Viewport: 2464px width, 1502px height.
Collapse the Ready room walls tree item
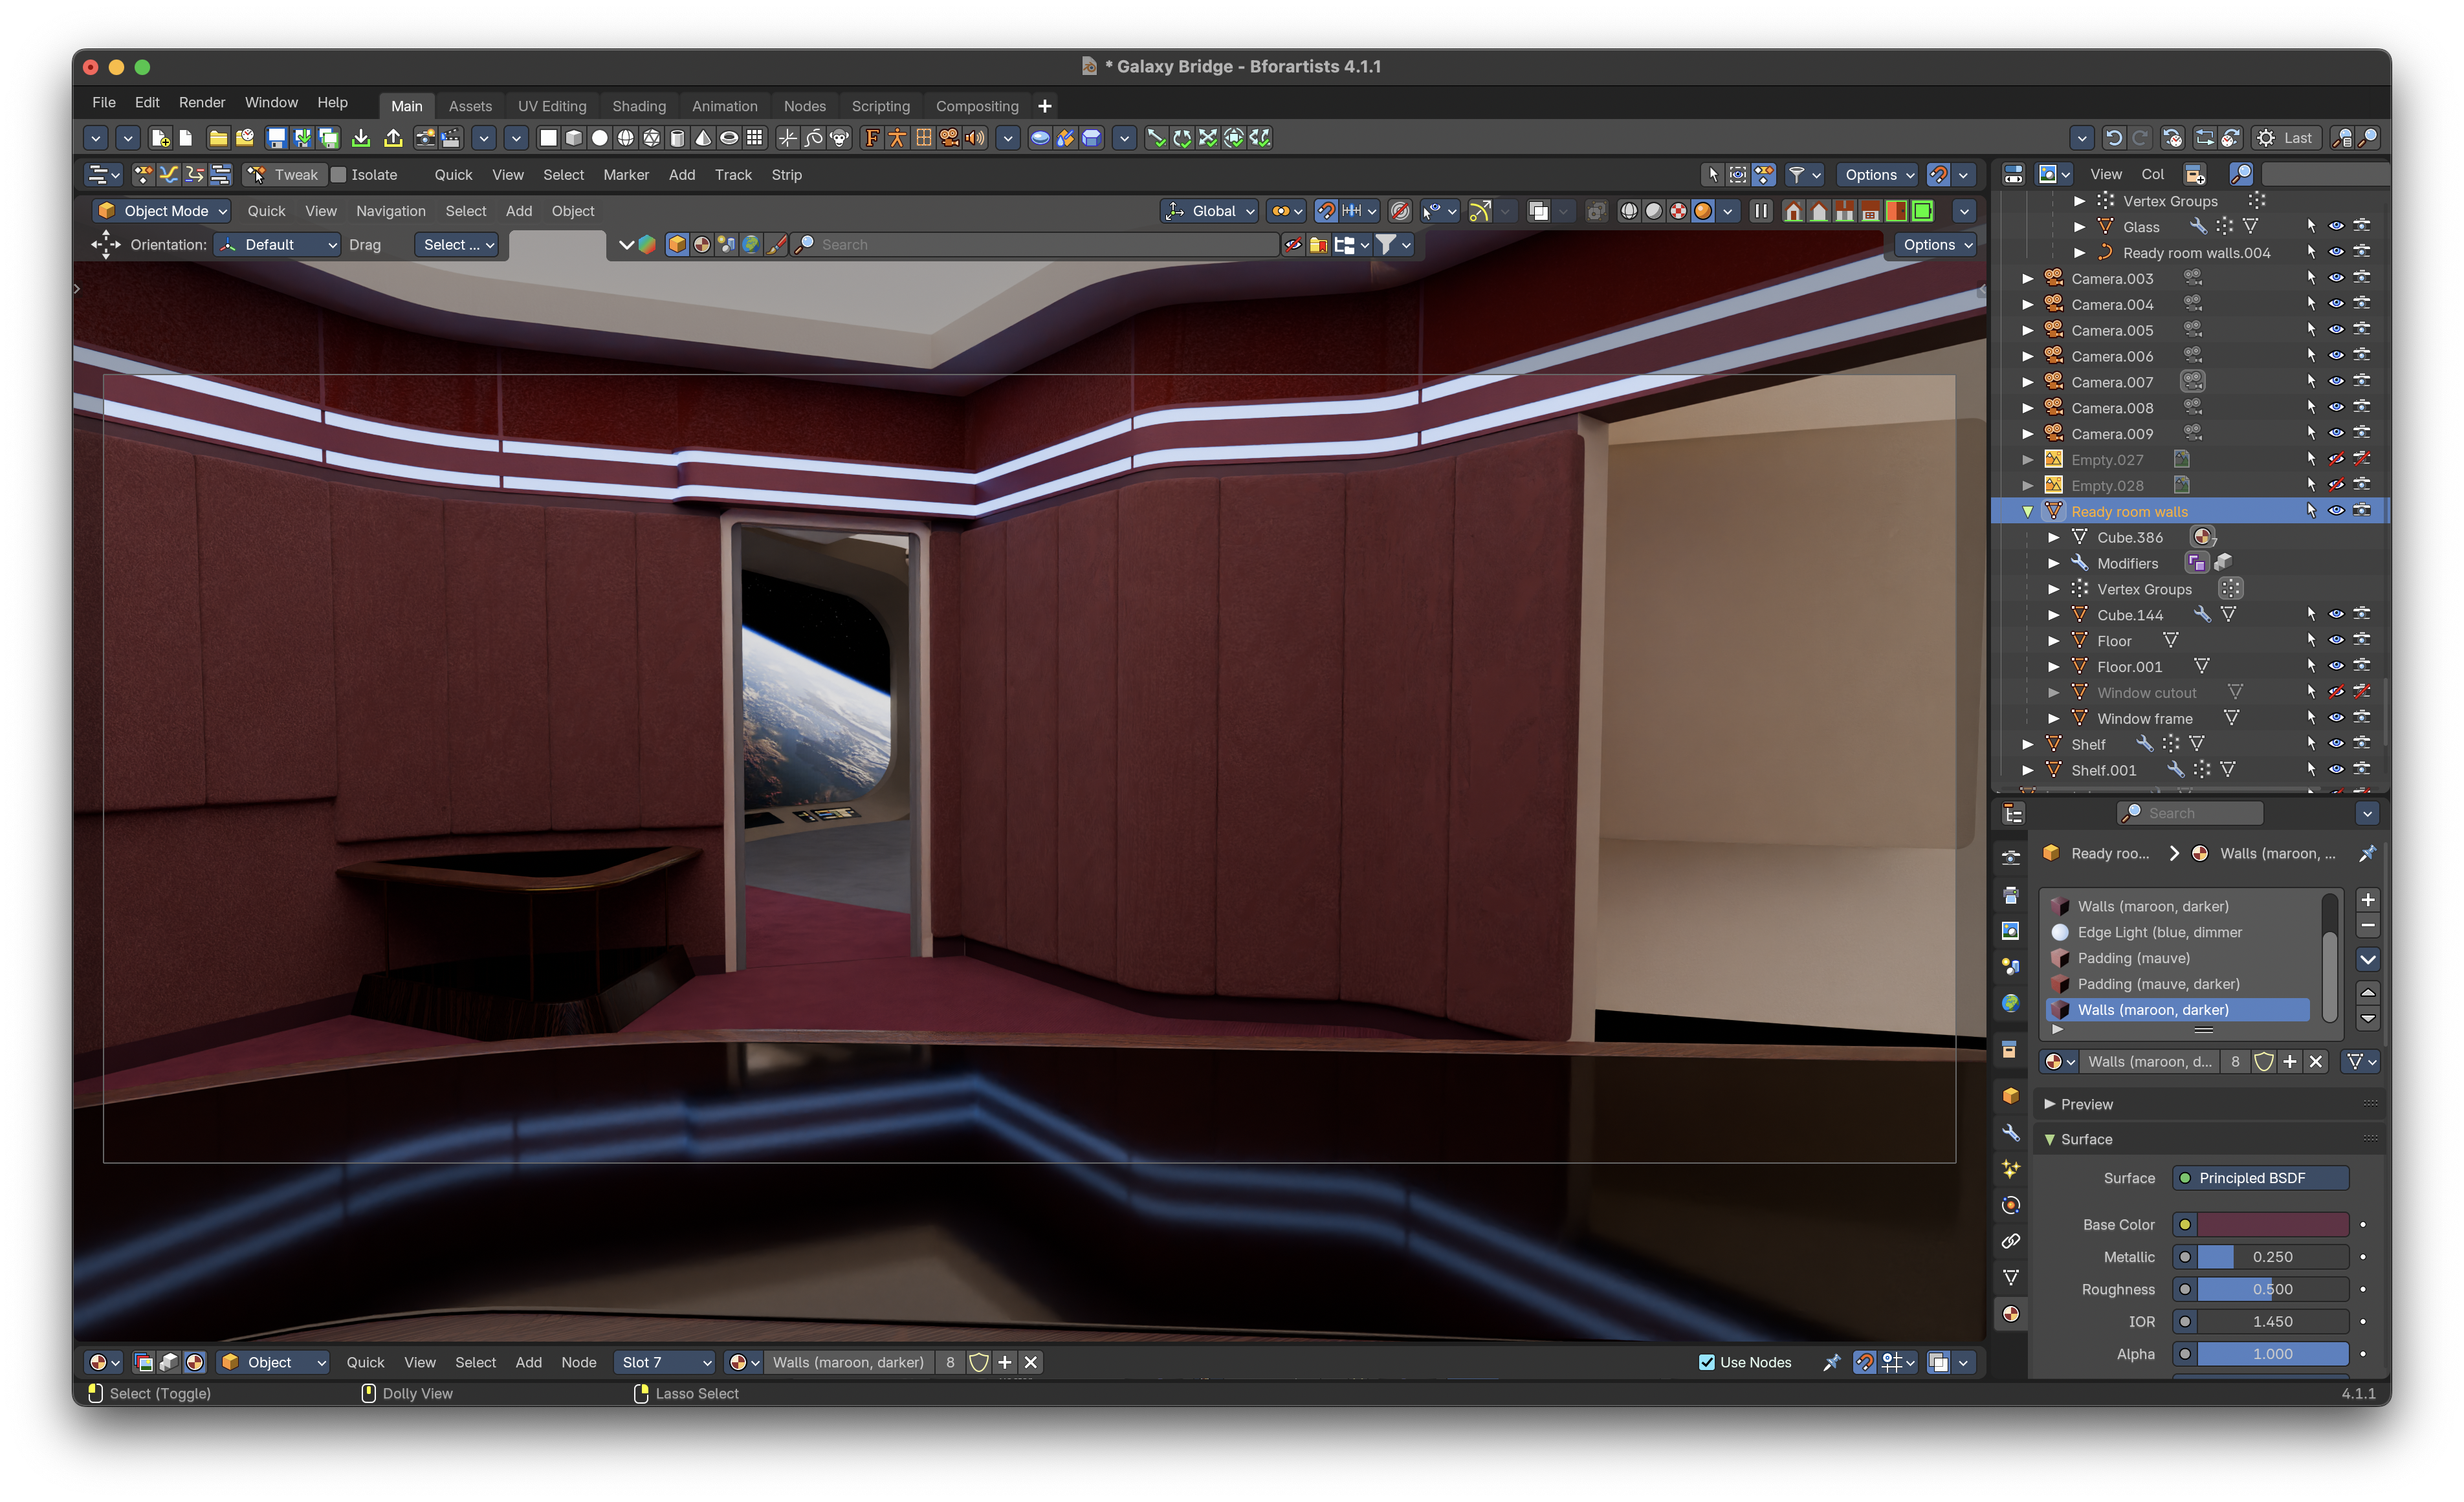2028,511
